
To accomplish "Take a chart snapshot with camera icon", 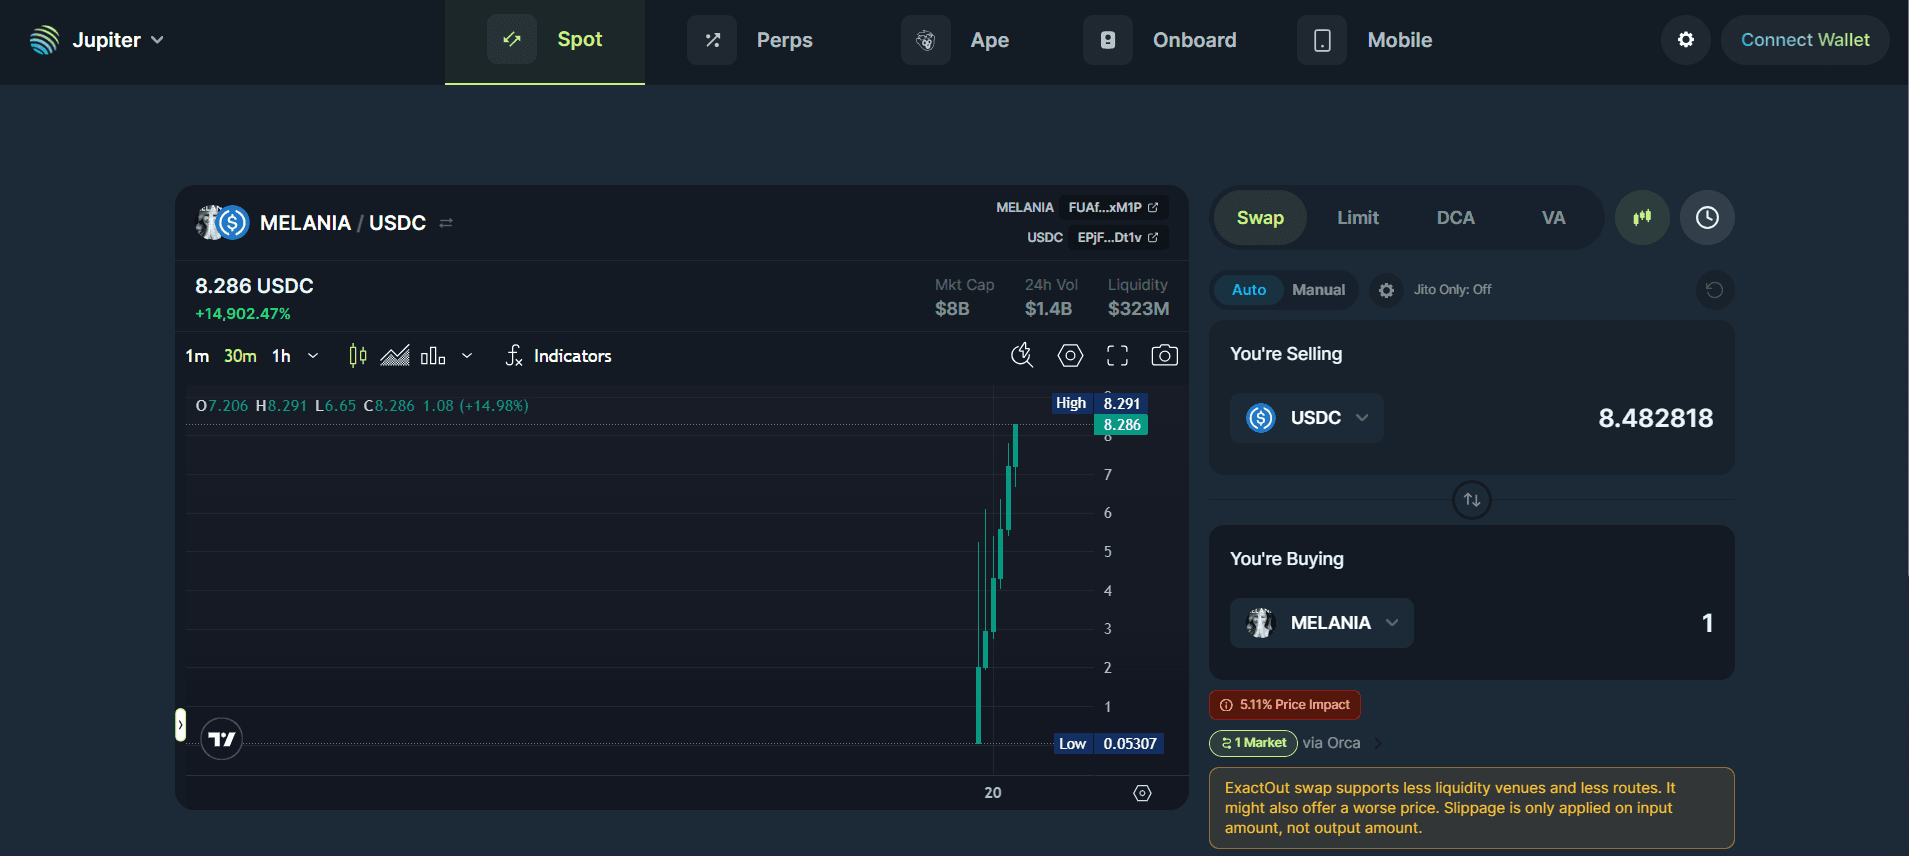I will point(1164,355).
